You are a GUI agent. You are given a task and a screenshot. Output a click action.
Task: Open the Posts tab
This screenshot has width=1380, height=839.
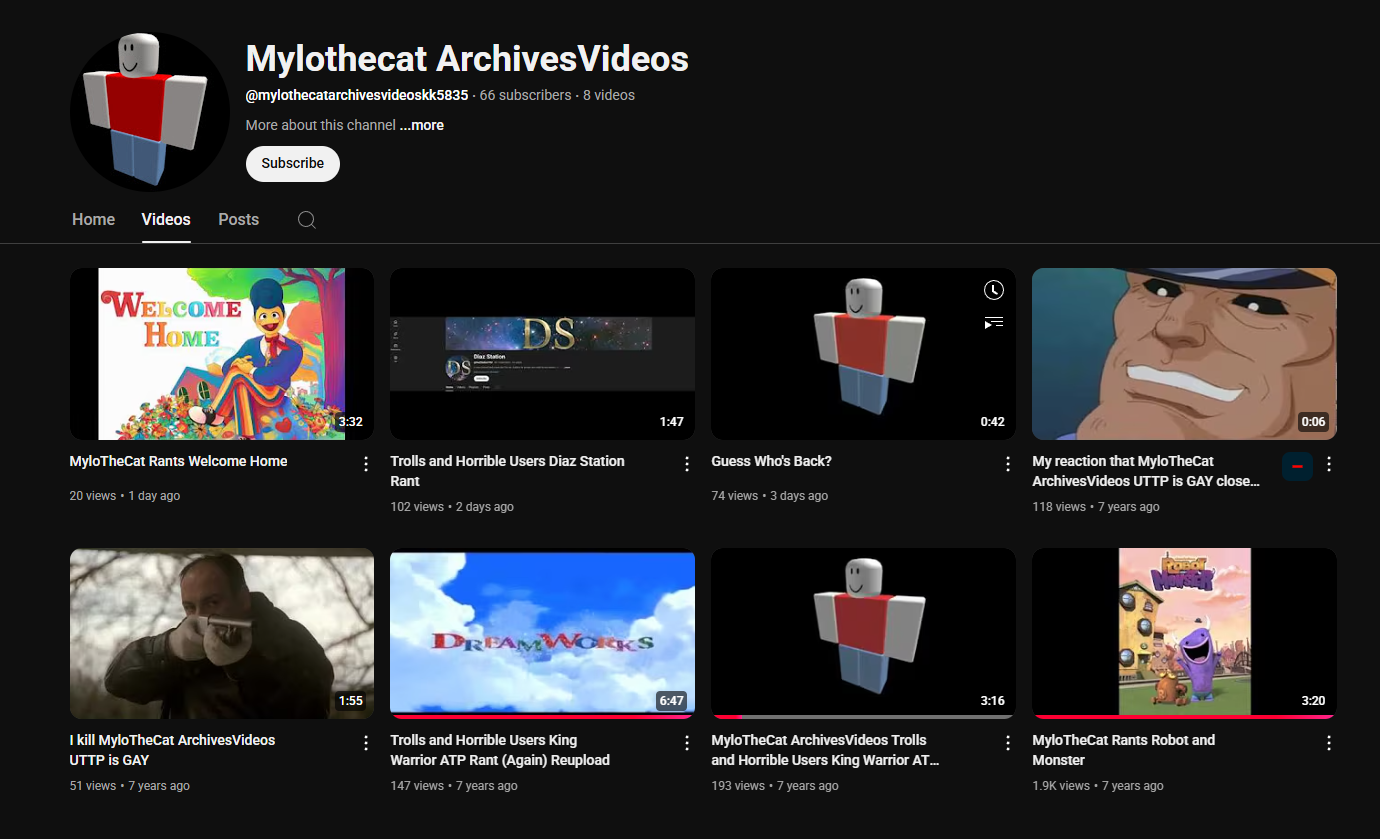(x=238, y=219)
